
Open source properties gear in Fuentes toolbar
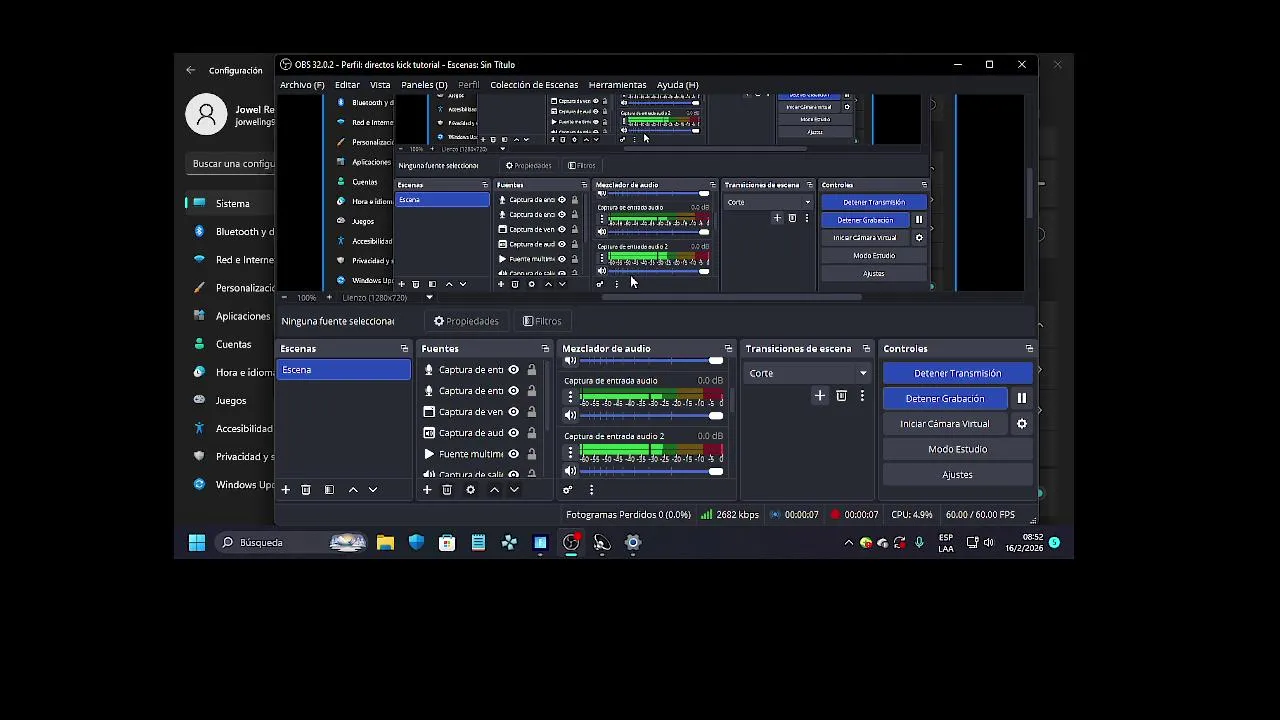tap(470, 490)
